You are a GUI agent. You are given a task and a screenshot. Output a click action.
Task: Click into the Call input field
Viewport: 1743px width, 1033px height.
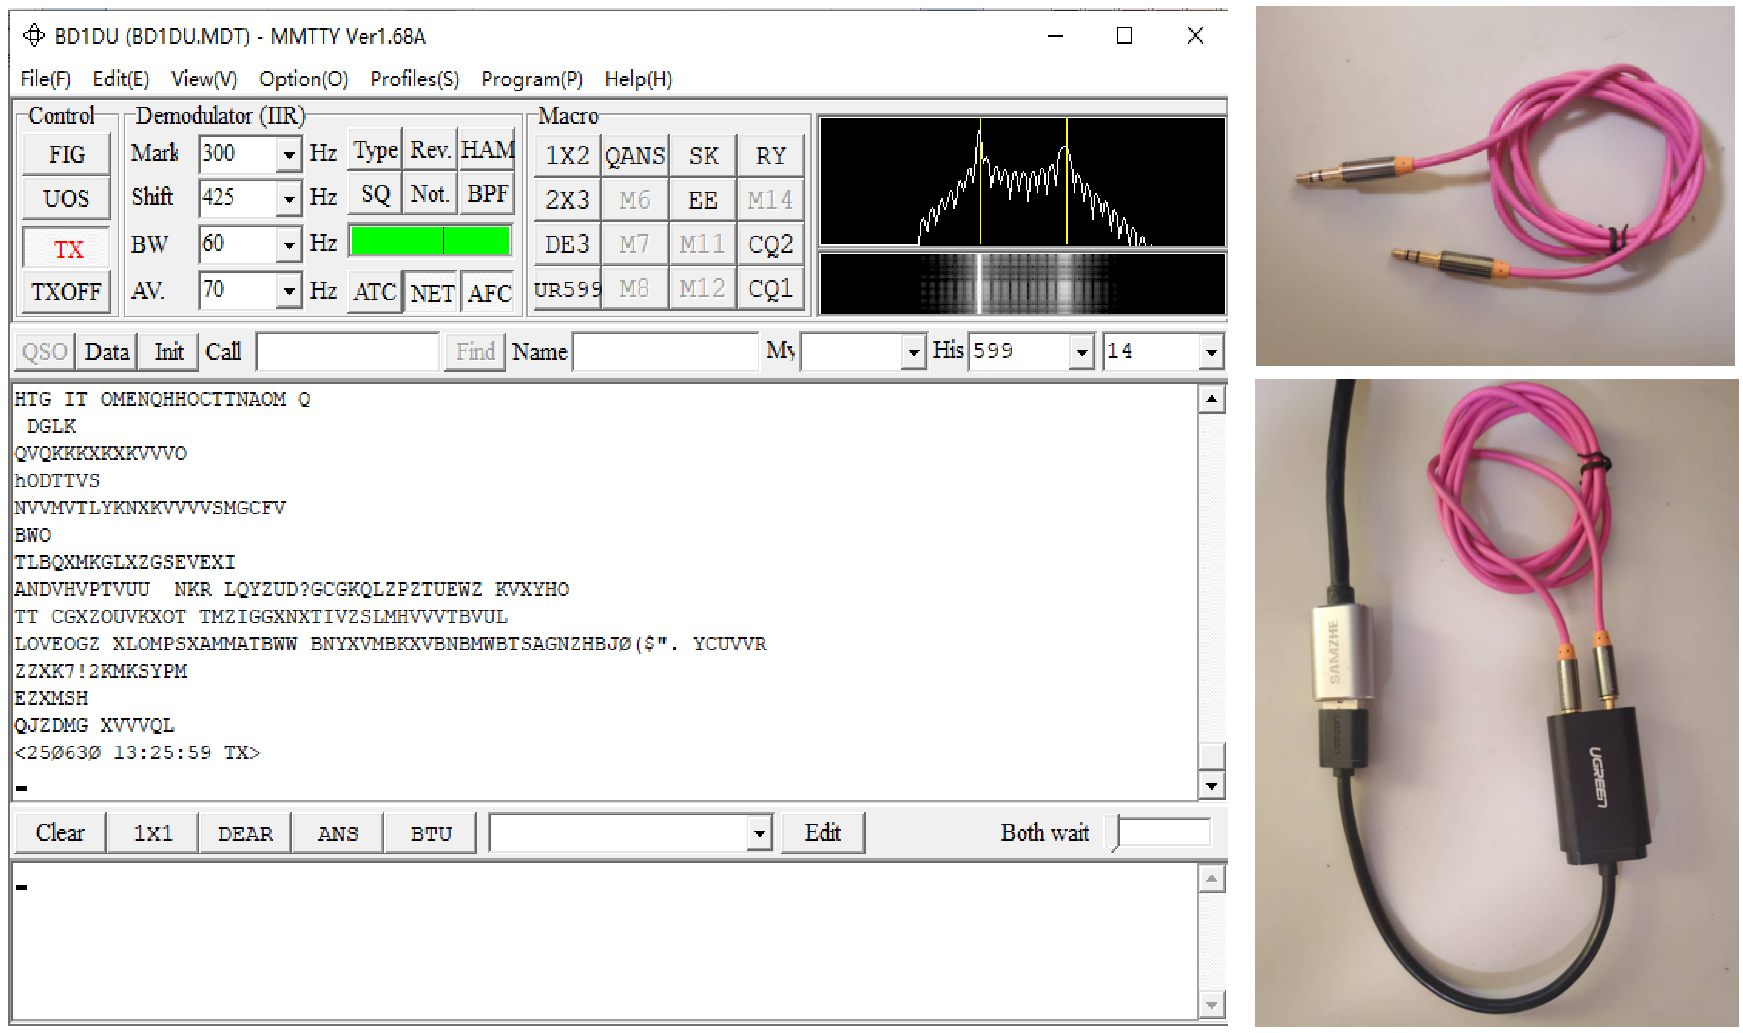coord(347,352)
